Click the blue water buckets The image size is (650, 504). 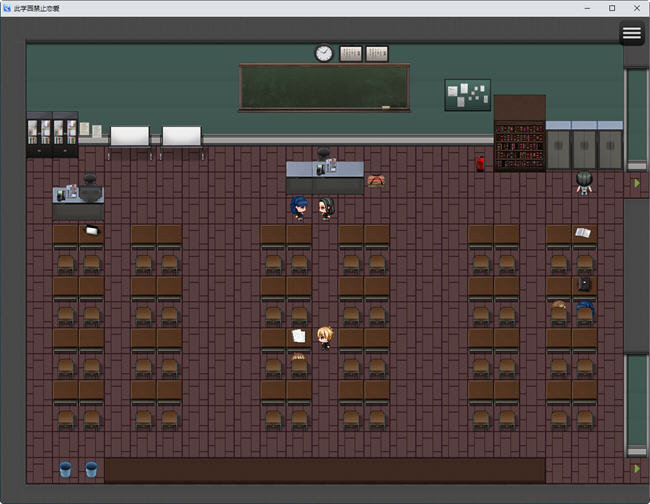(78, 468)
